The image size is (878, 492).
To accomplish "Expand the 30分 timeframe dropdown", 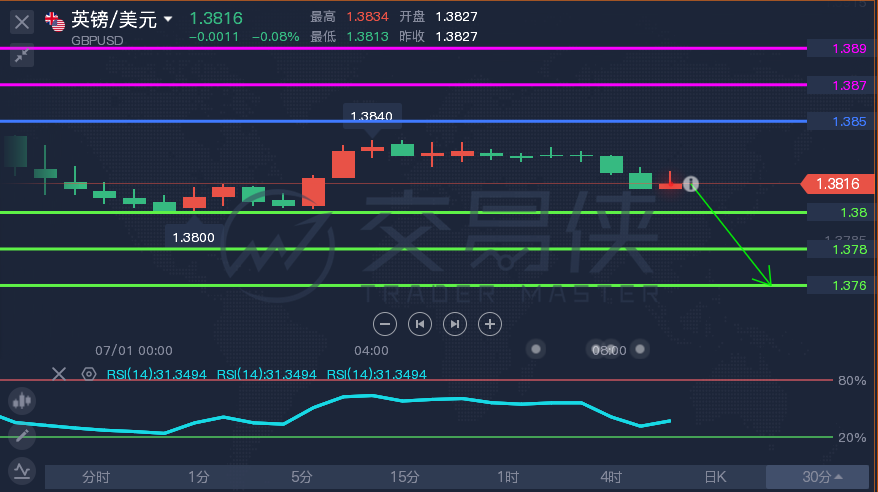I will point(821,477).
